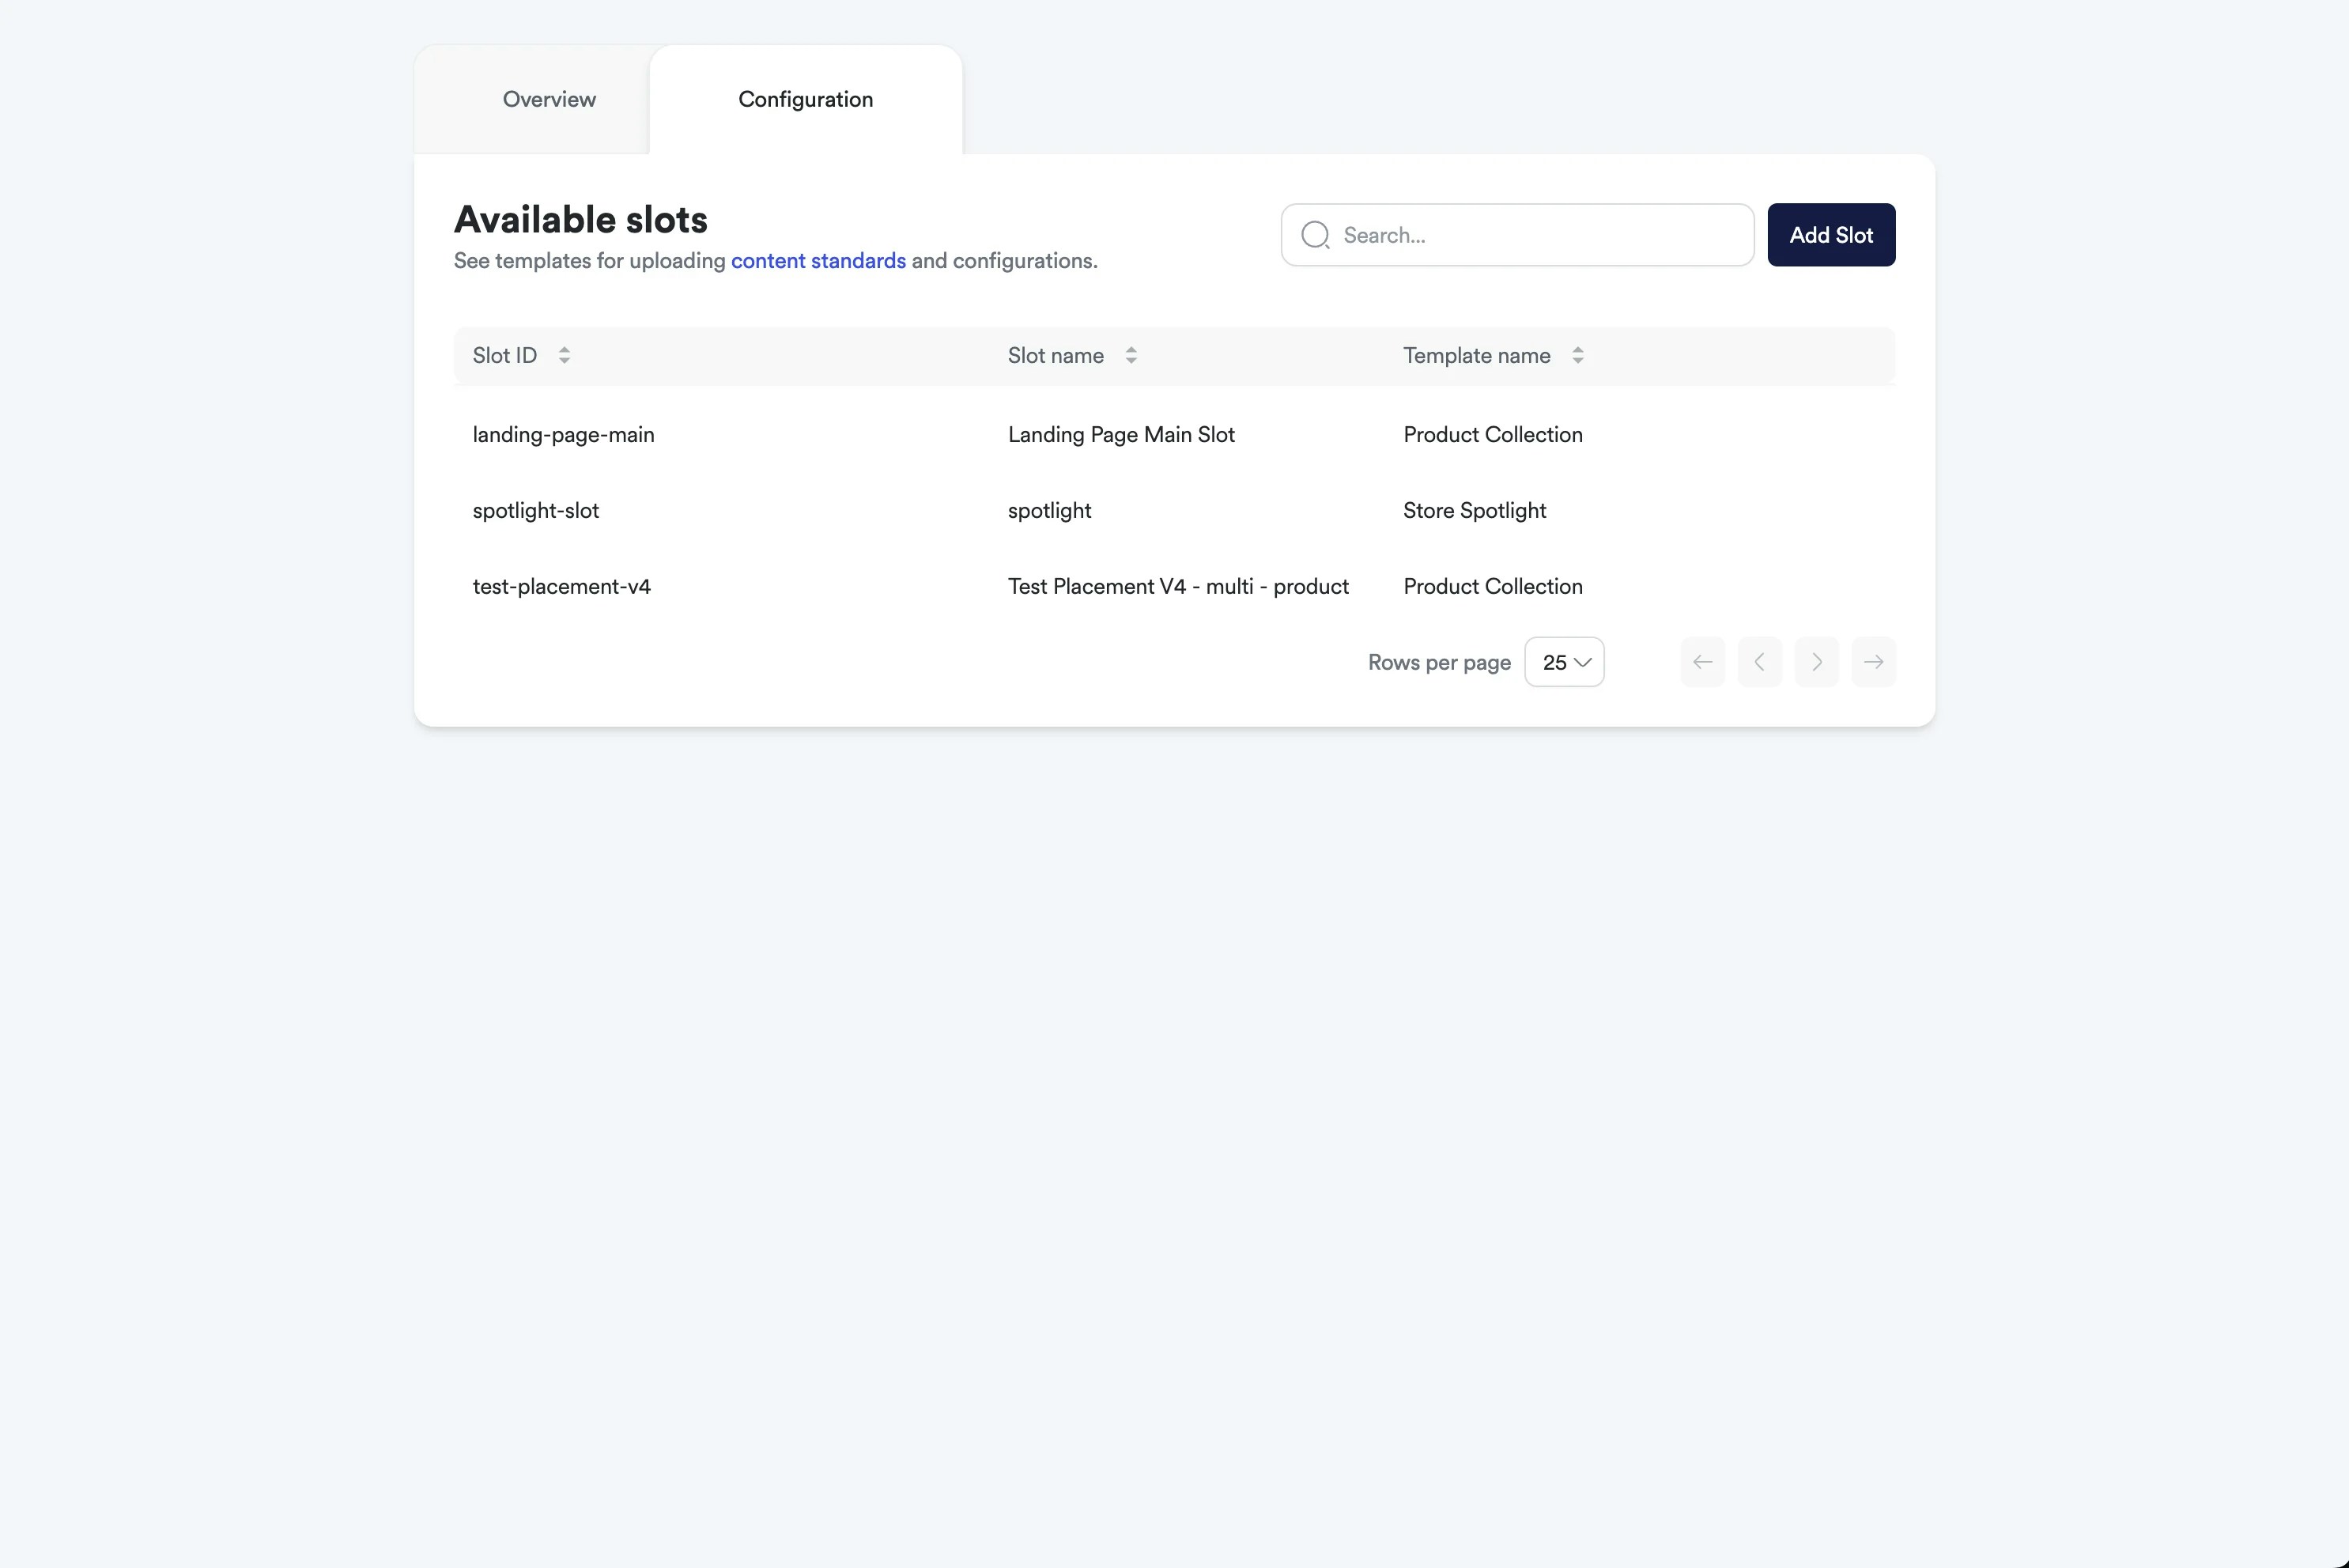Screen dimensions: 2349x1568
Task: Click the Landing Page Main Slot name
Action: tap(1121, 434)
